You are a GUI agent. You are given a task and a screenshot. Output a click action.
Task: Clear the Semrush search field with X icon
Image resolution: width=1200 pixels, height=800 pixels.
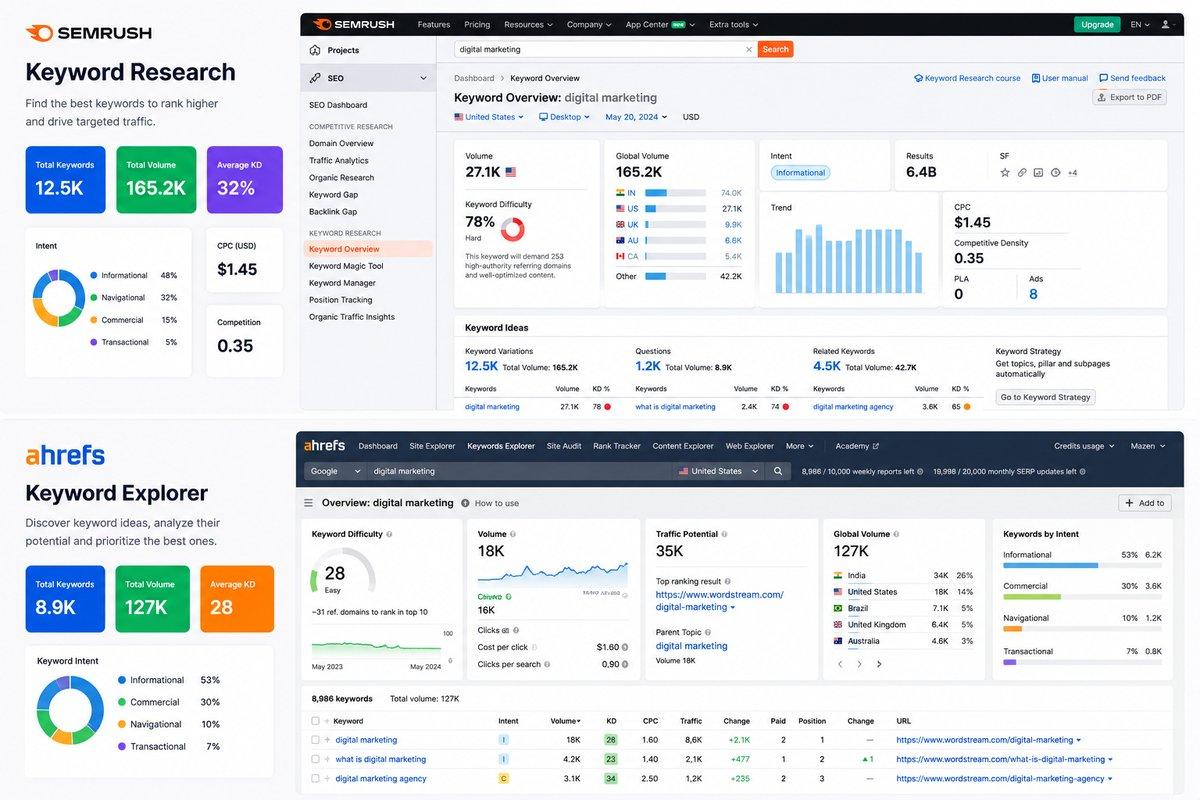tap(749, 49)
